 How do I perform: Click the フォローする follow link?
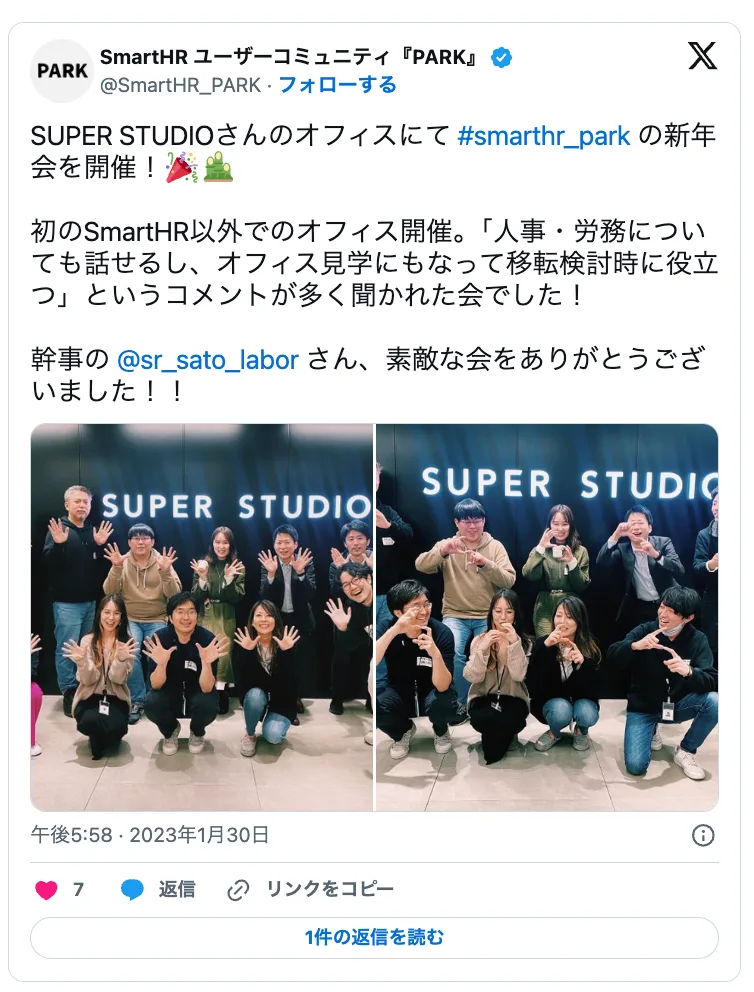[x=338, y=85]
